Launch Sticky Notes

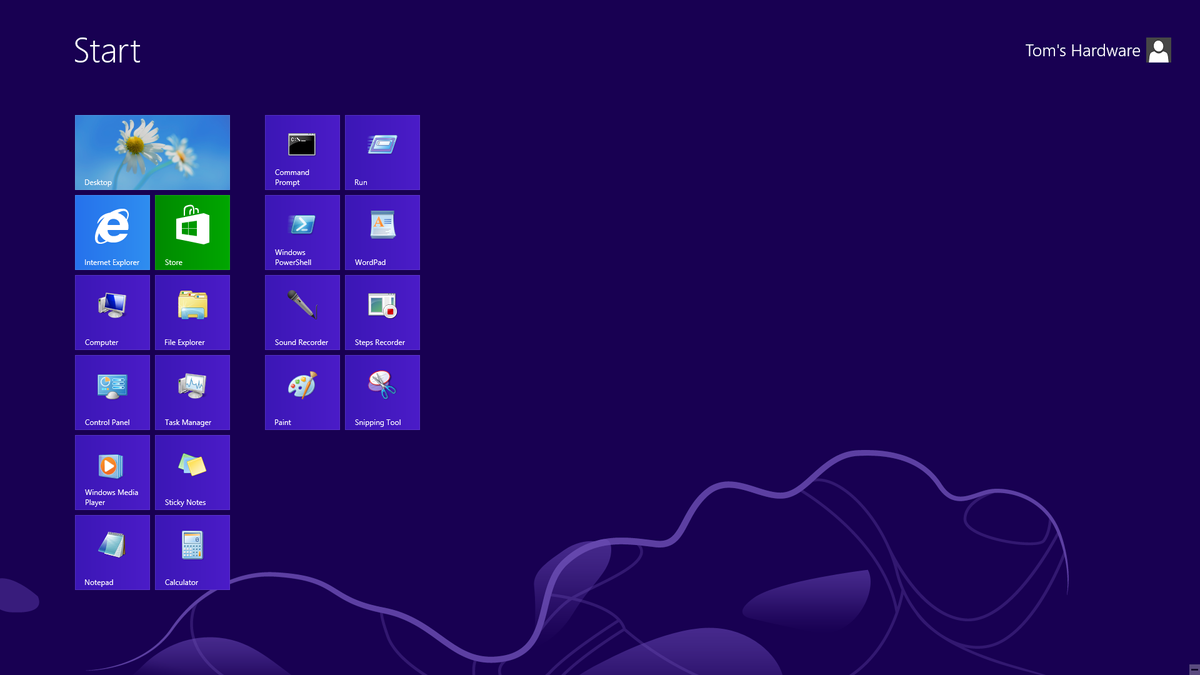coord(192,472)
